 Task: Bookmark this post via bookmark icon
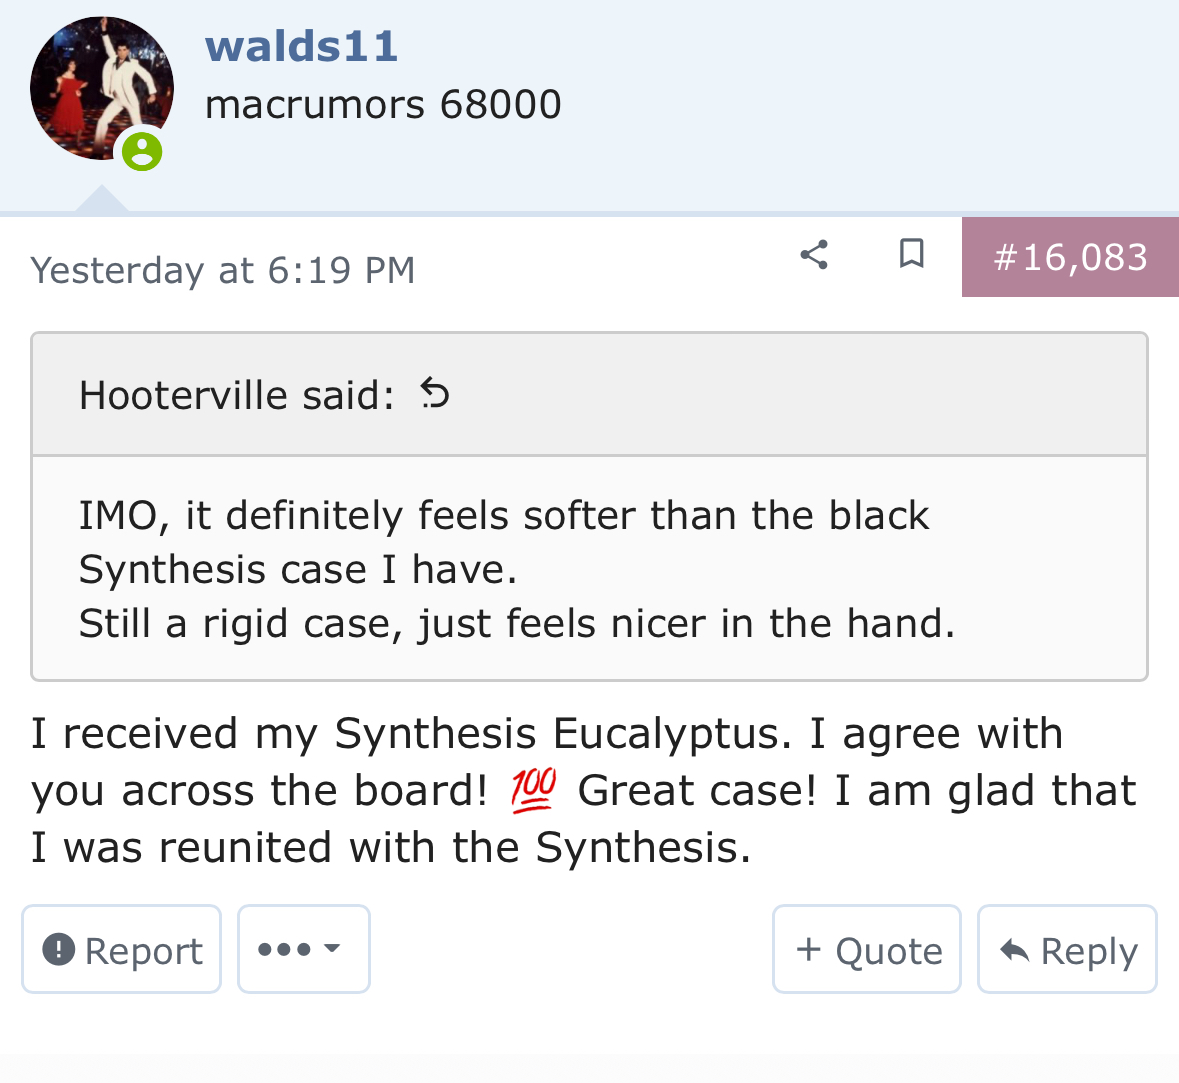911,253
